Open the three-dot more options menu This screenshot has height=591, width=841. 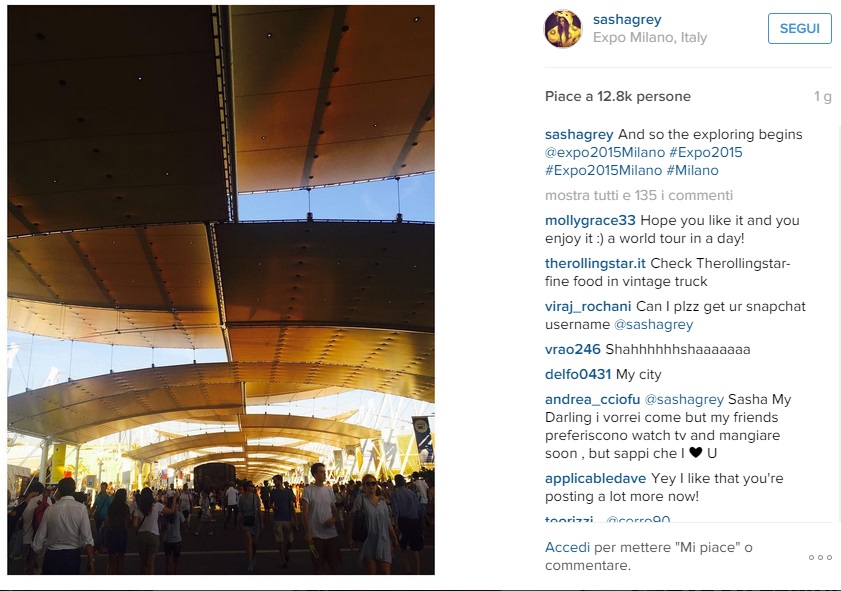(x=820, y=558)
